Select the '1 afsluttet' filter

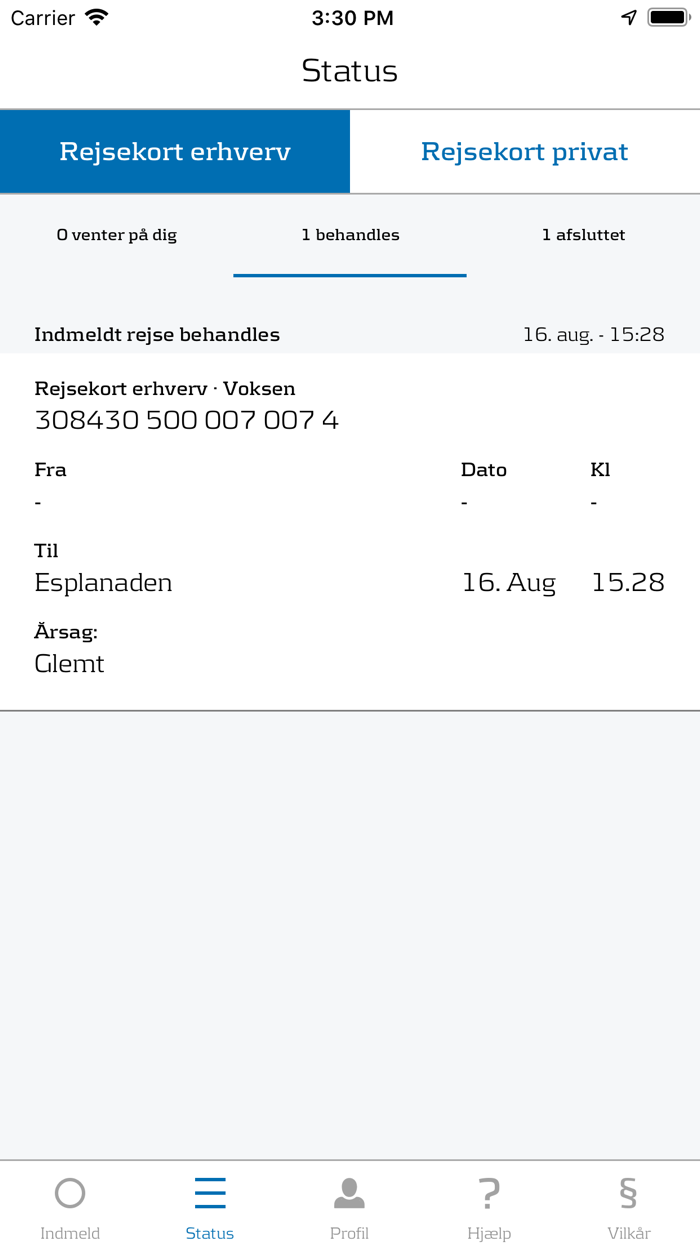[x=584, y=235]
